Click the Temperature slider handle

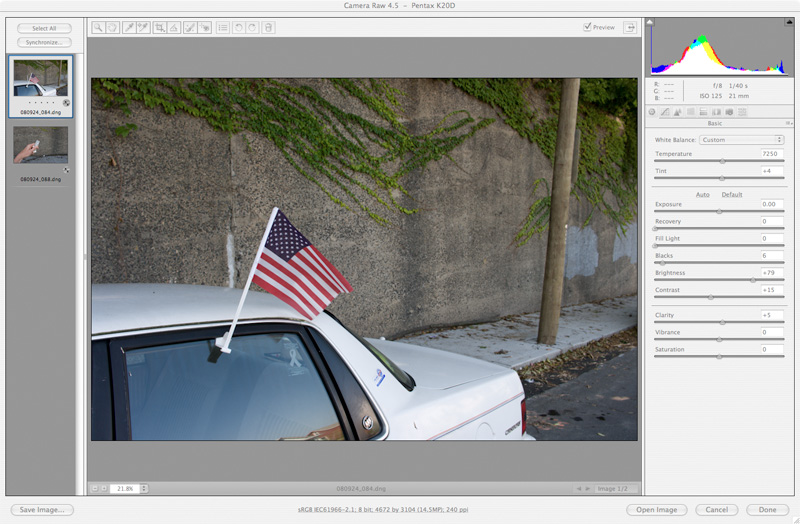[x=722, y=161]
